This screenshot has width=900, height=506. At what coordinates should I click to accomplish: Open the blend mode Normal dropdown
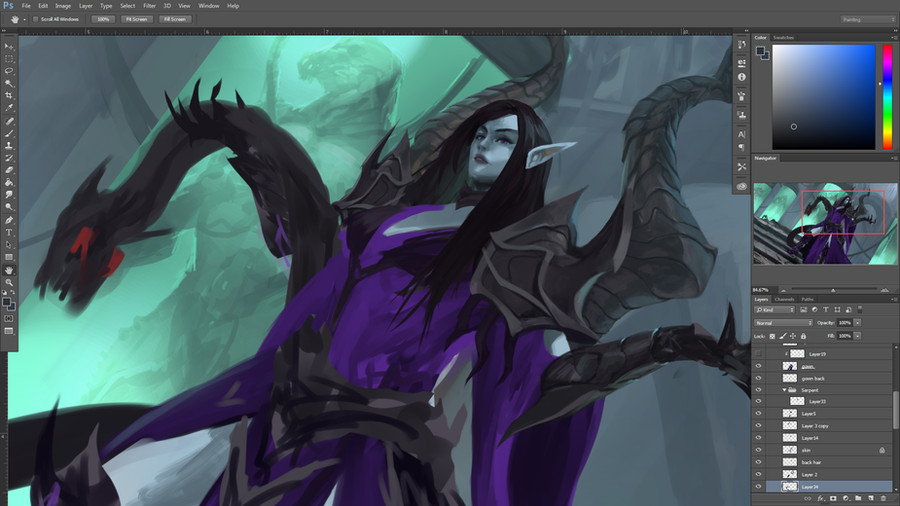click(x=783, y=323)
